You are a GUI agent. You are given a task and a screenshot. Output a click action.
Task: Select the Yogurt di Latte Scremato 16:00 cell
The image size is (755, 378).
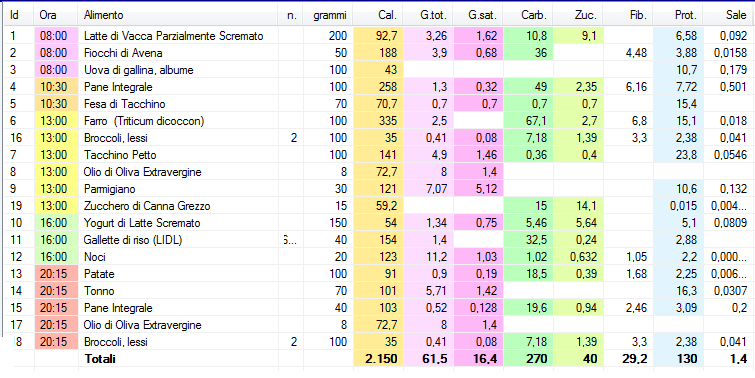point(56,223)
